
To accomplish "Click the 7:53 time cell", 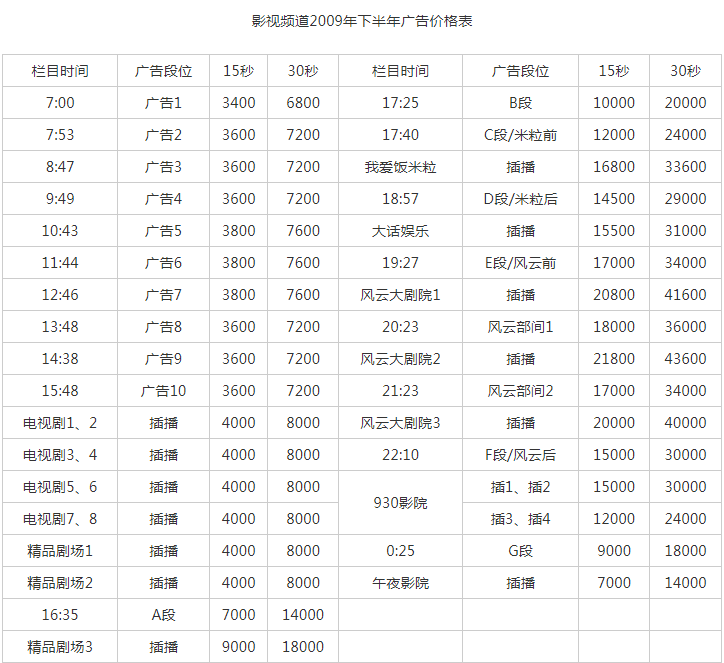I will (x=60, y=134).
